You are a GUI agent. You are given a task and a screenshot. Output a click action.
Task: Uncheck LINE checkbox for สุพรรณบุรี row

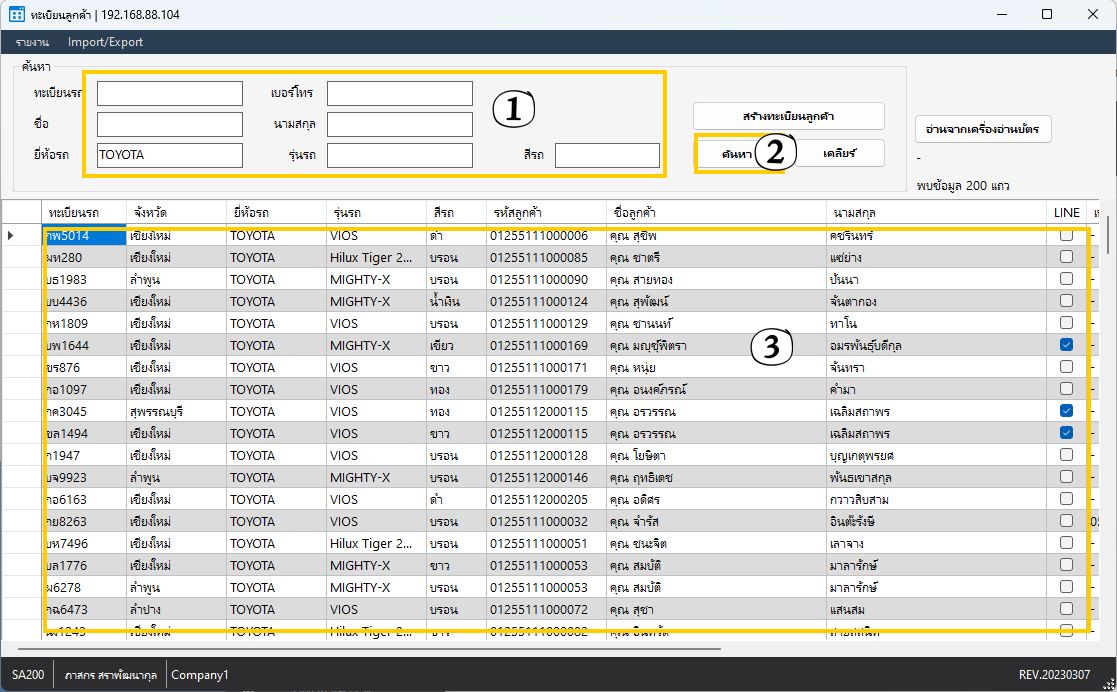click(1066, 411)
